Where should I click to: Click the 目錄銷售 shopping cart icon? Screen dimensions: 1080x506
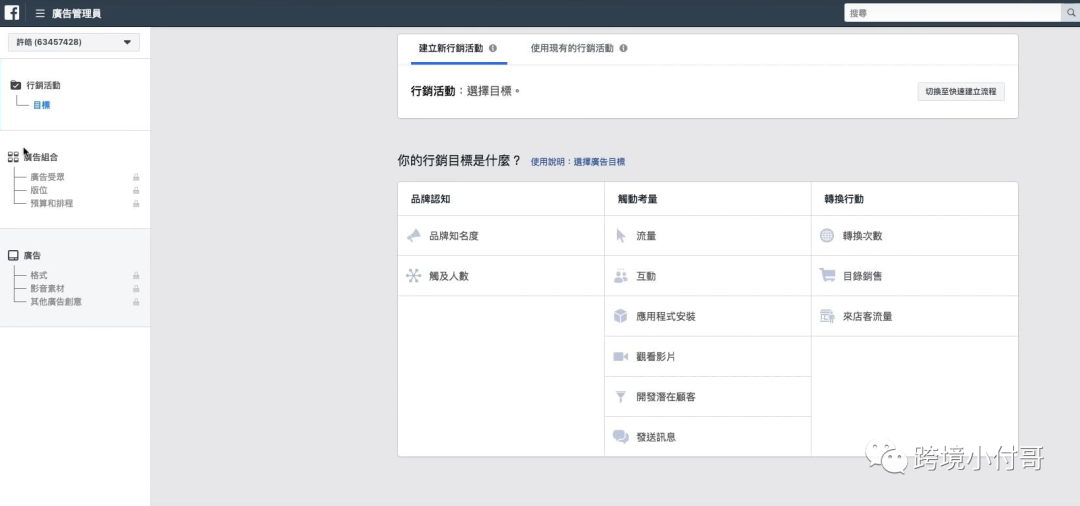point(827,275)
